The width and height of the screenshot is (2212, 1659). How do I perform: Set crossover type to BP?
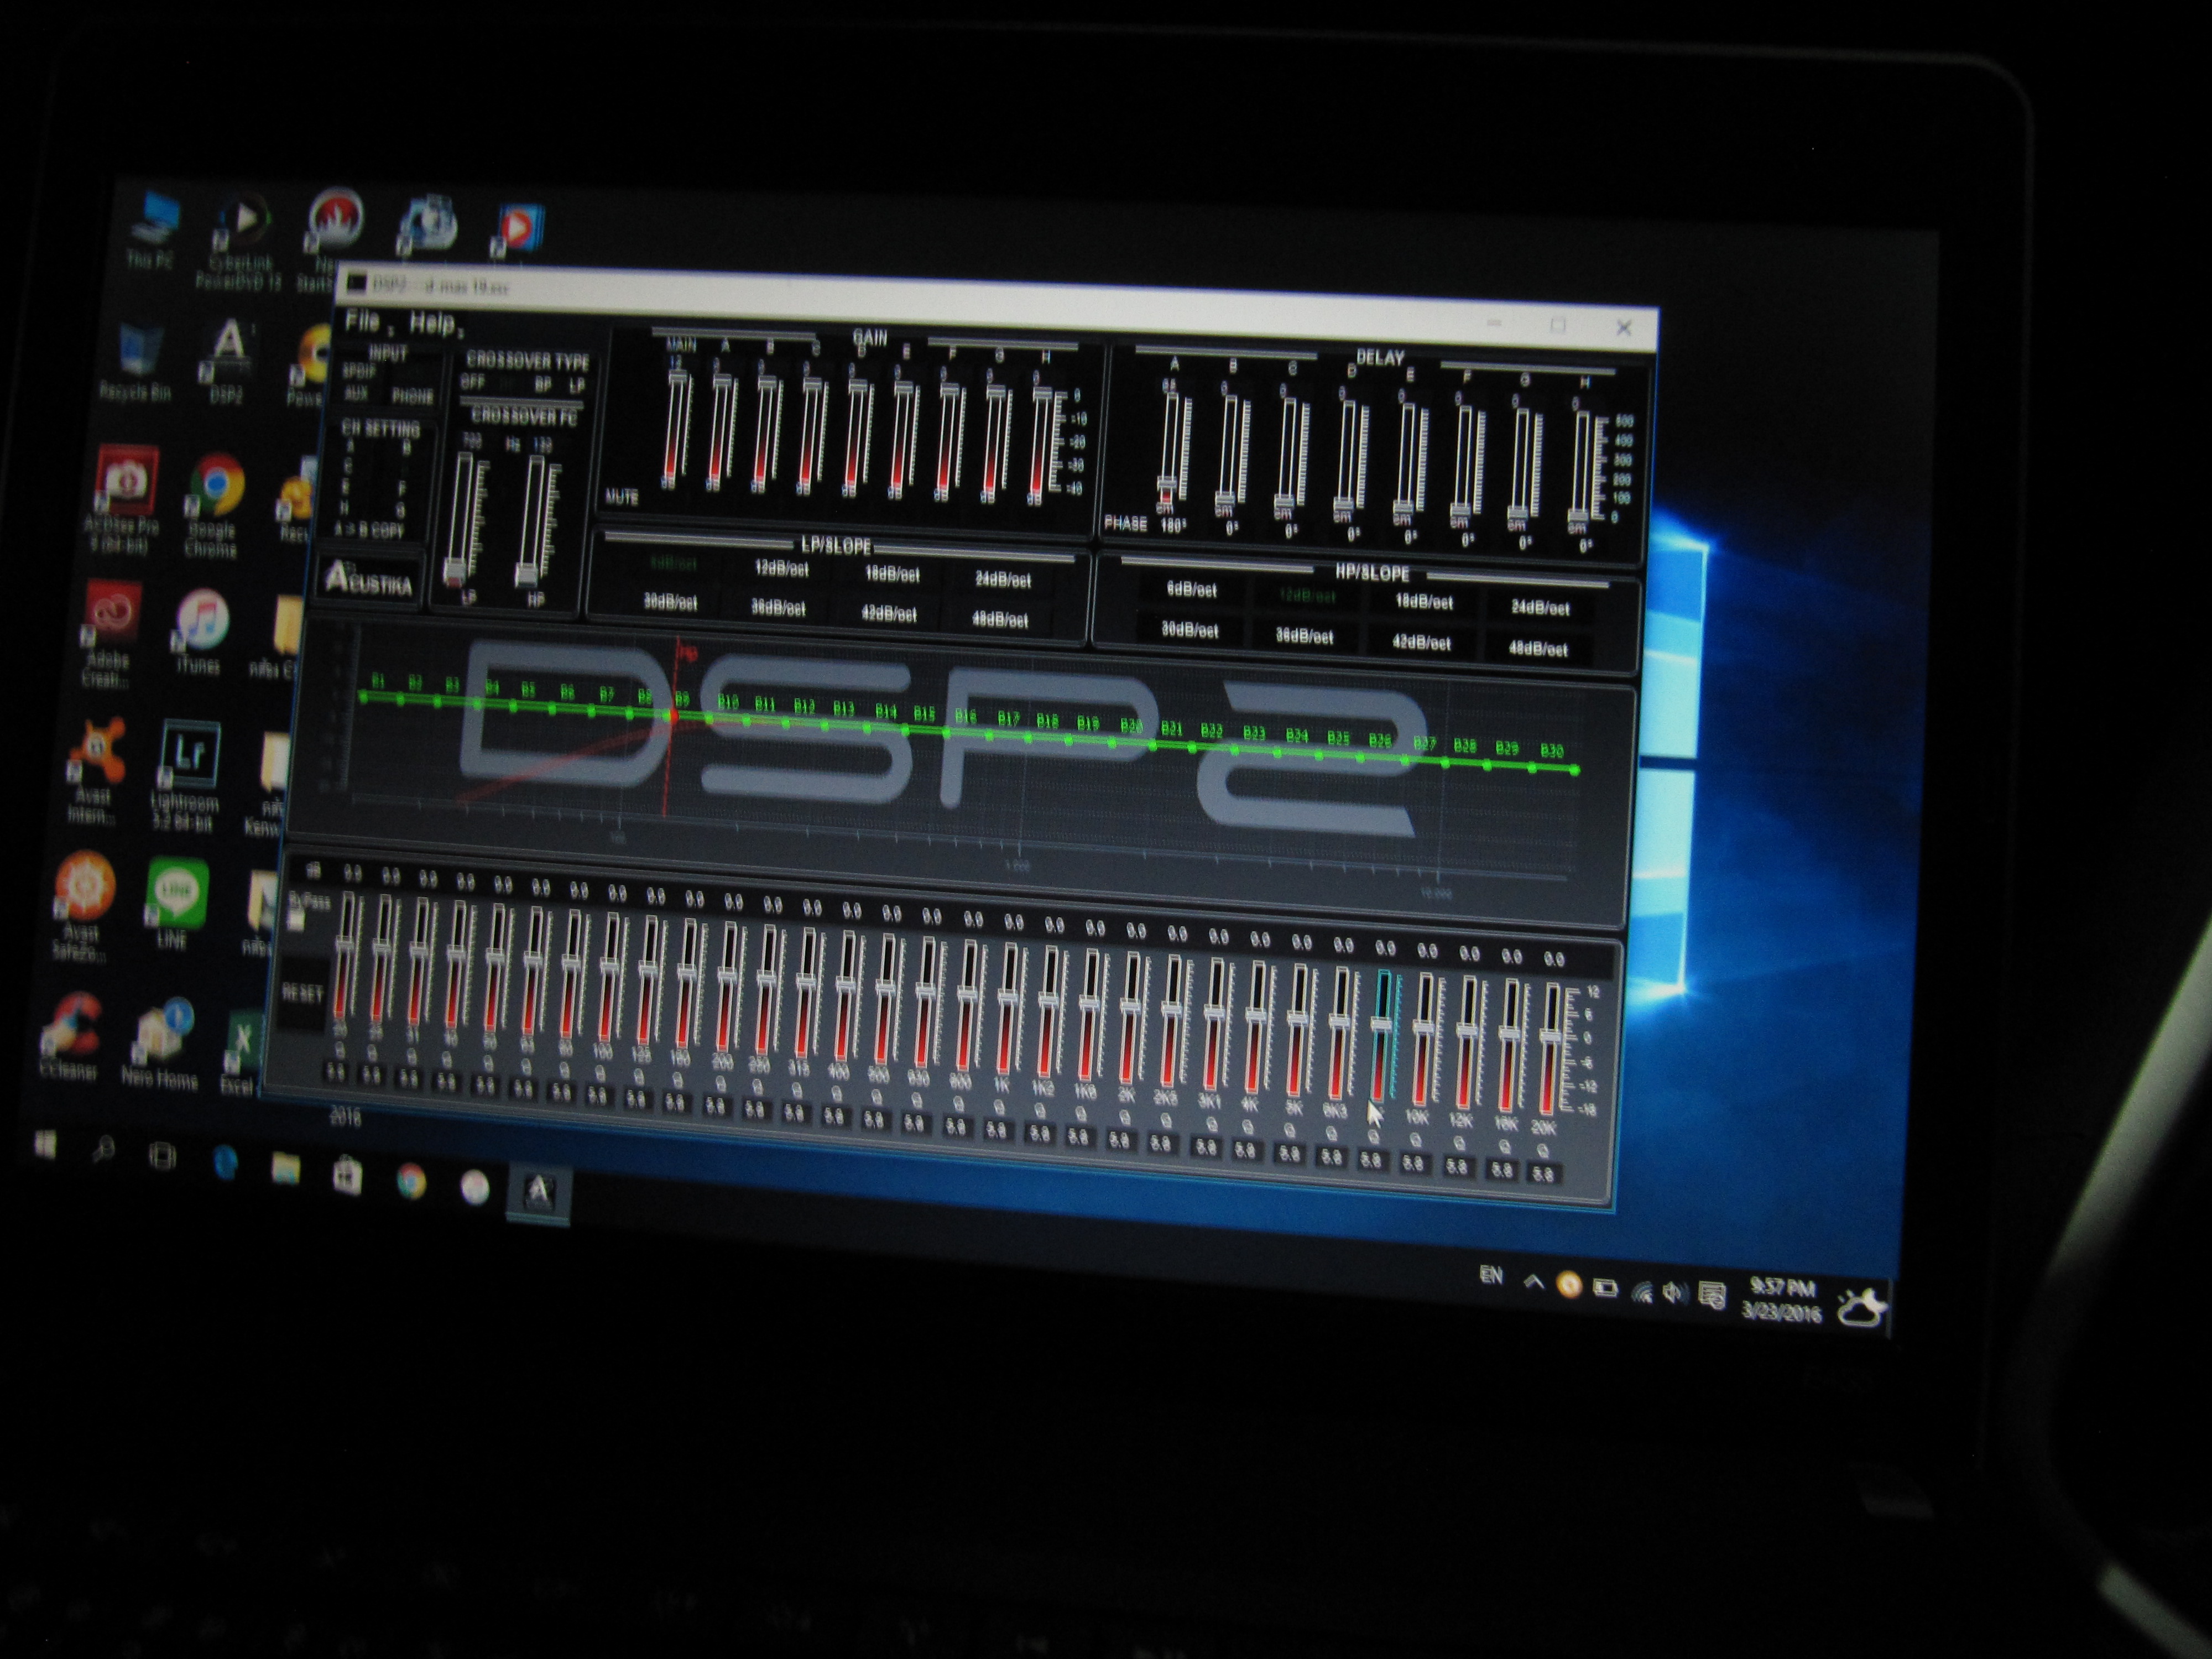(x=543, y=385)
